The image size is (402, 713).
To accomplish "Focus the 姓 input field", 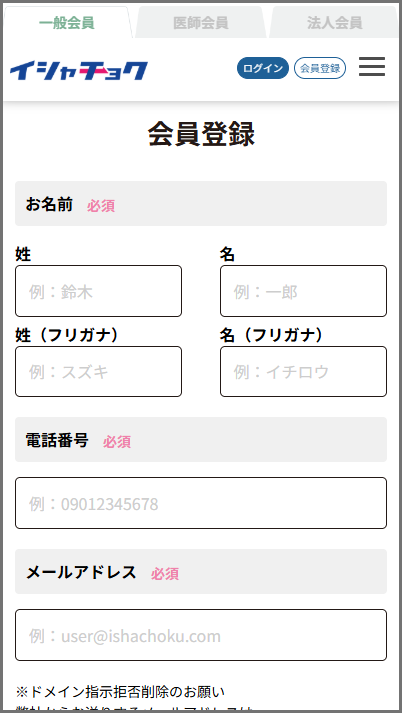I will (x=98, y=291).
